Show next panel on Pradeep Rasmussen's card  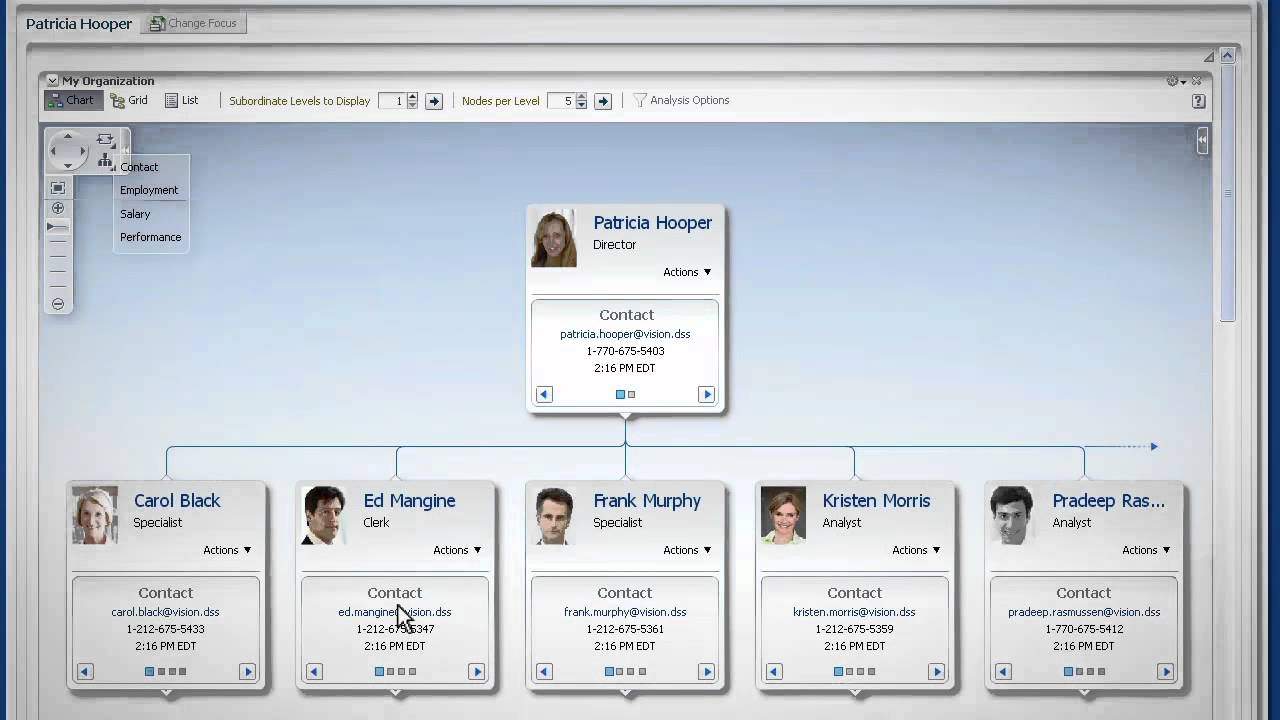pos(1166,672)
